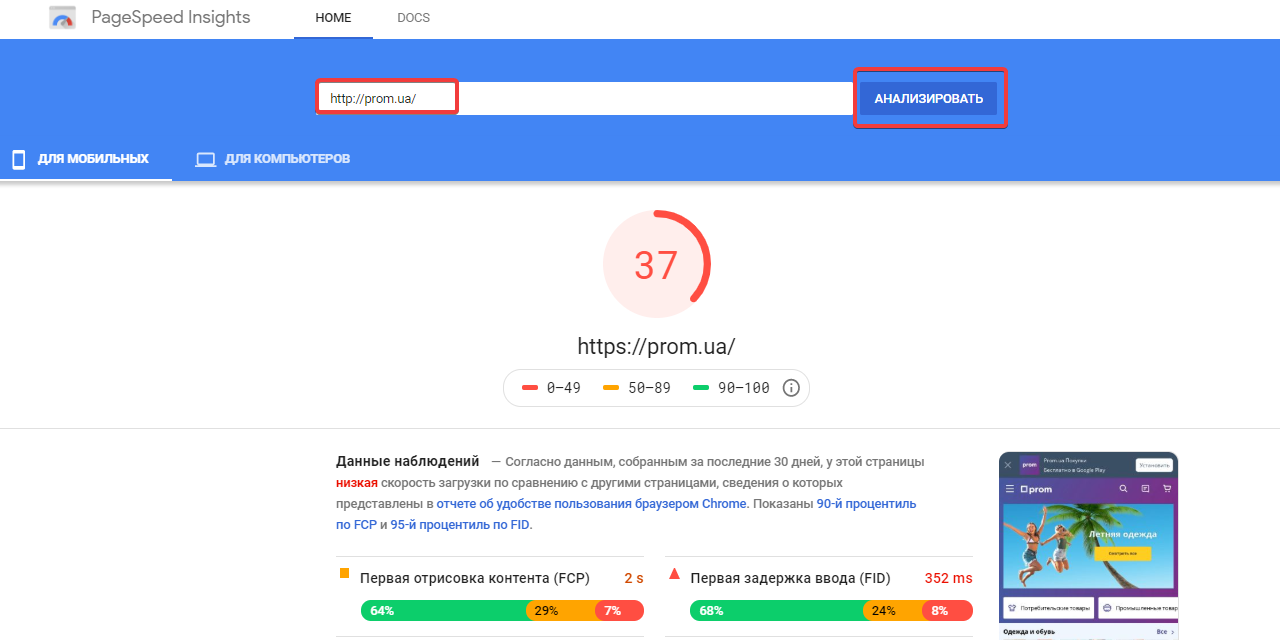Viewport: 1280px width, 640px height.
Task: Click the Первая отрисовка контента (FCP) label
Action: (475, 578)
